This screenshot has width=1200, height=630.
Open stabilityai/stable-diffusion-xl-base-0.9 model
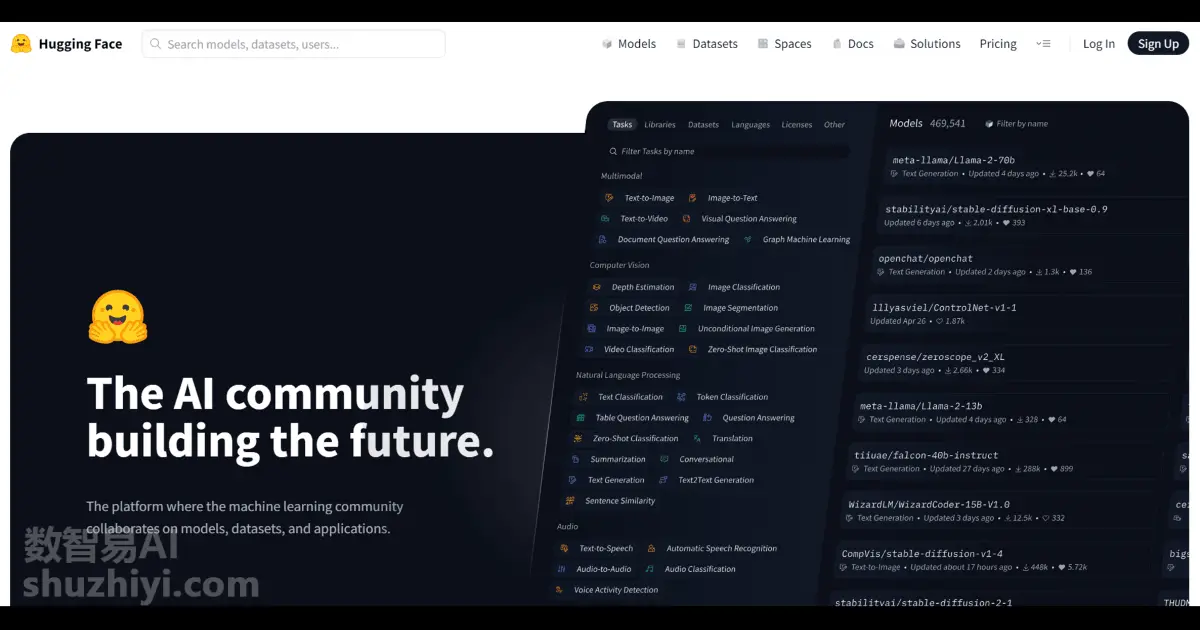click(996, 209)
